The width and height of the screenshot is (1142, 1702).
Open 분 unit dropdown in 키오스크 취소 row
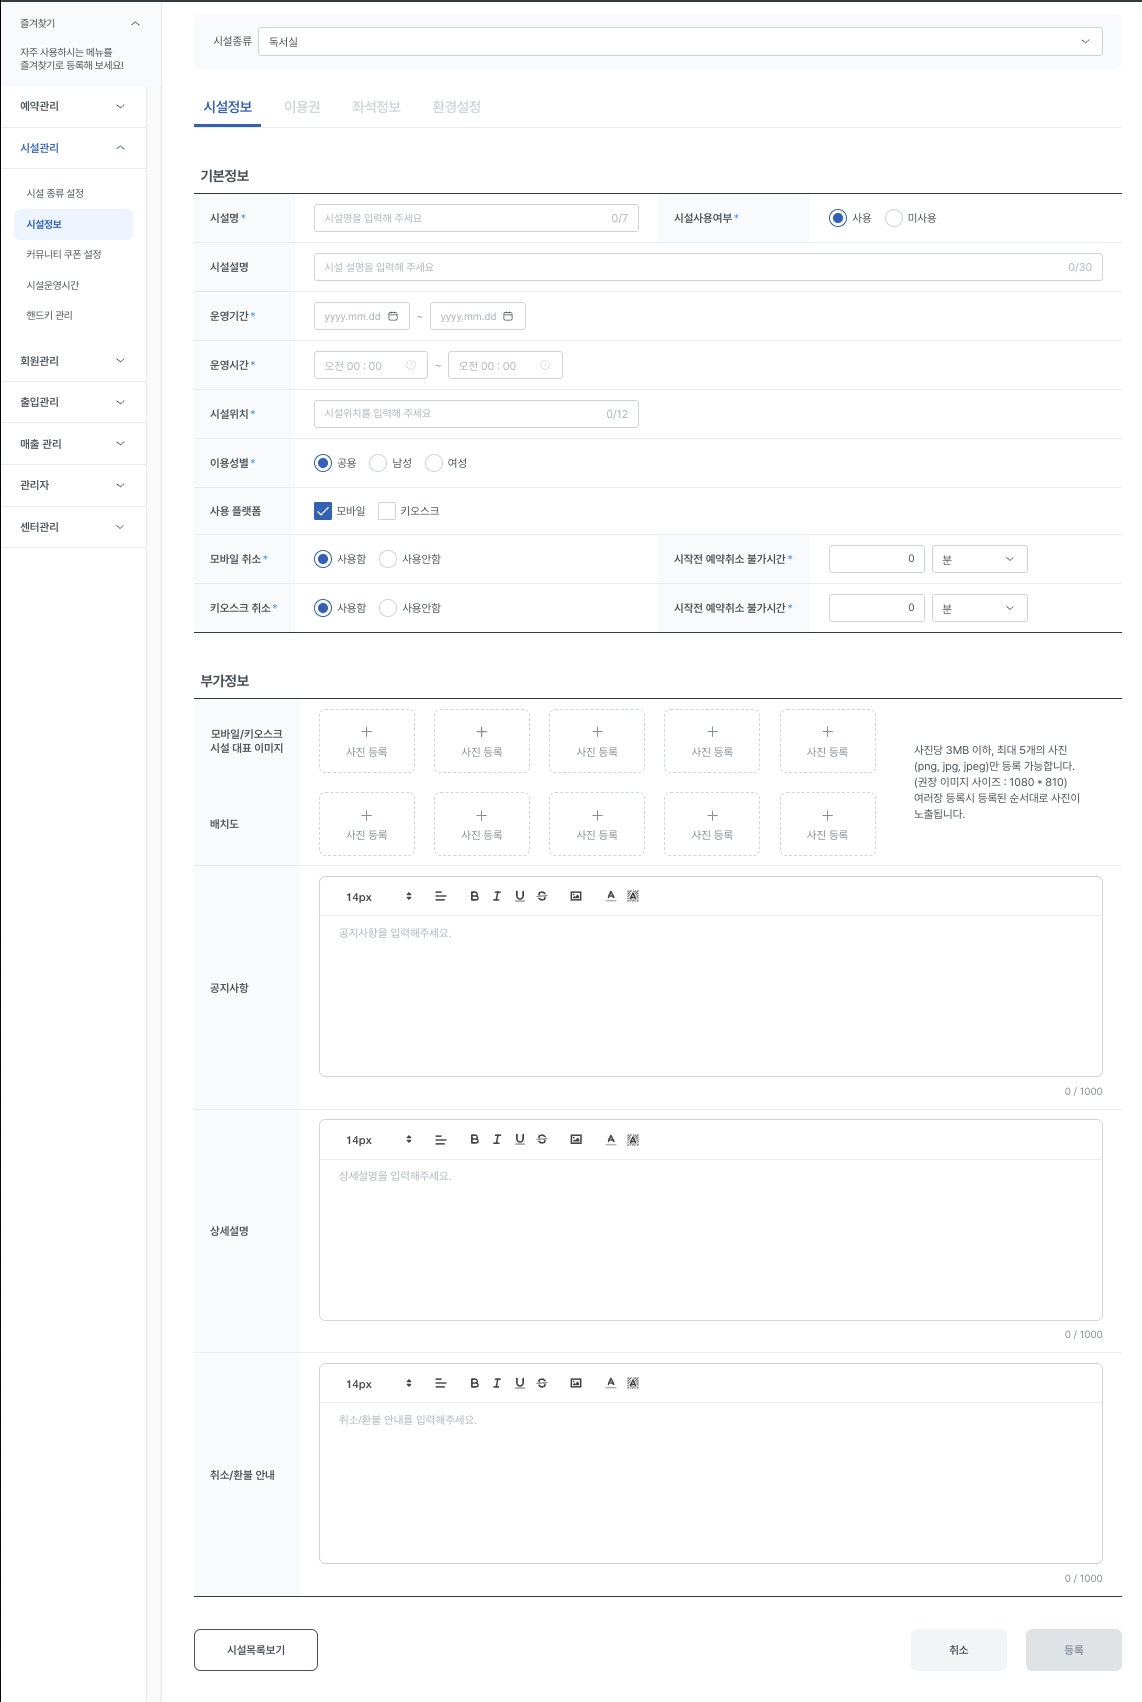[x=979, y=608]
